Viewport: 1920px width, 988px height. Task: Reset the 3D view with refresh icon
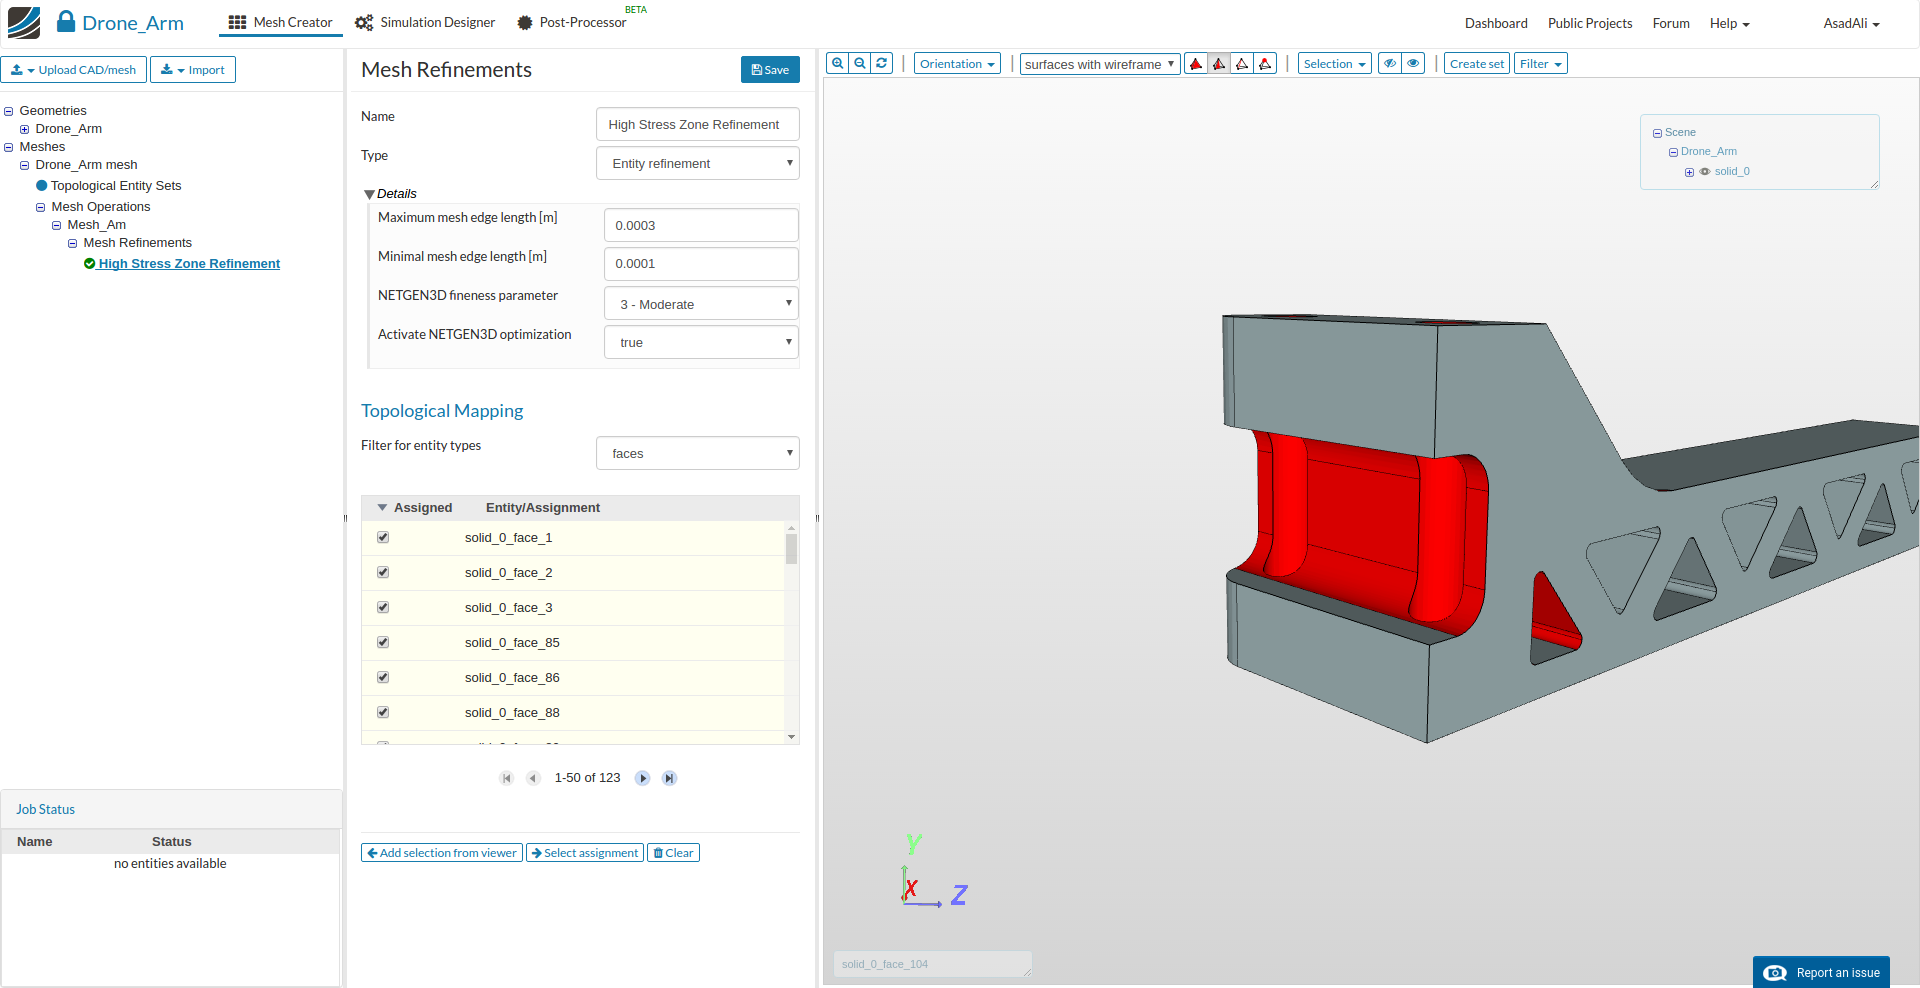click(x=882, y=64)
